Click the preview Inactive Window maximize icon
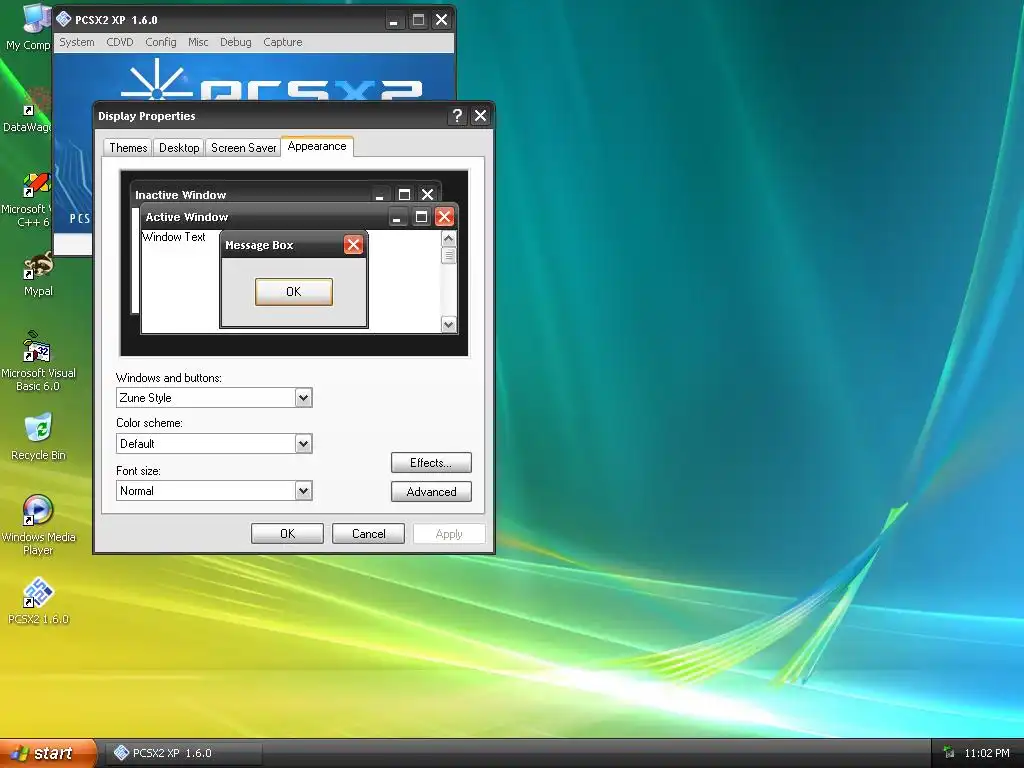The width and height of the screenshot is (1024, 768). point(404,195)
